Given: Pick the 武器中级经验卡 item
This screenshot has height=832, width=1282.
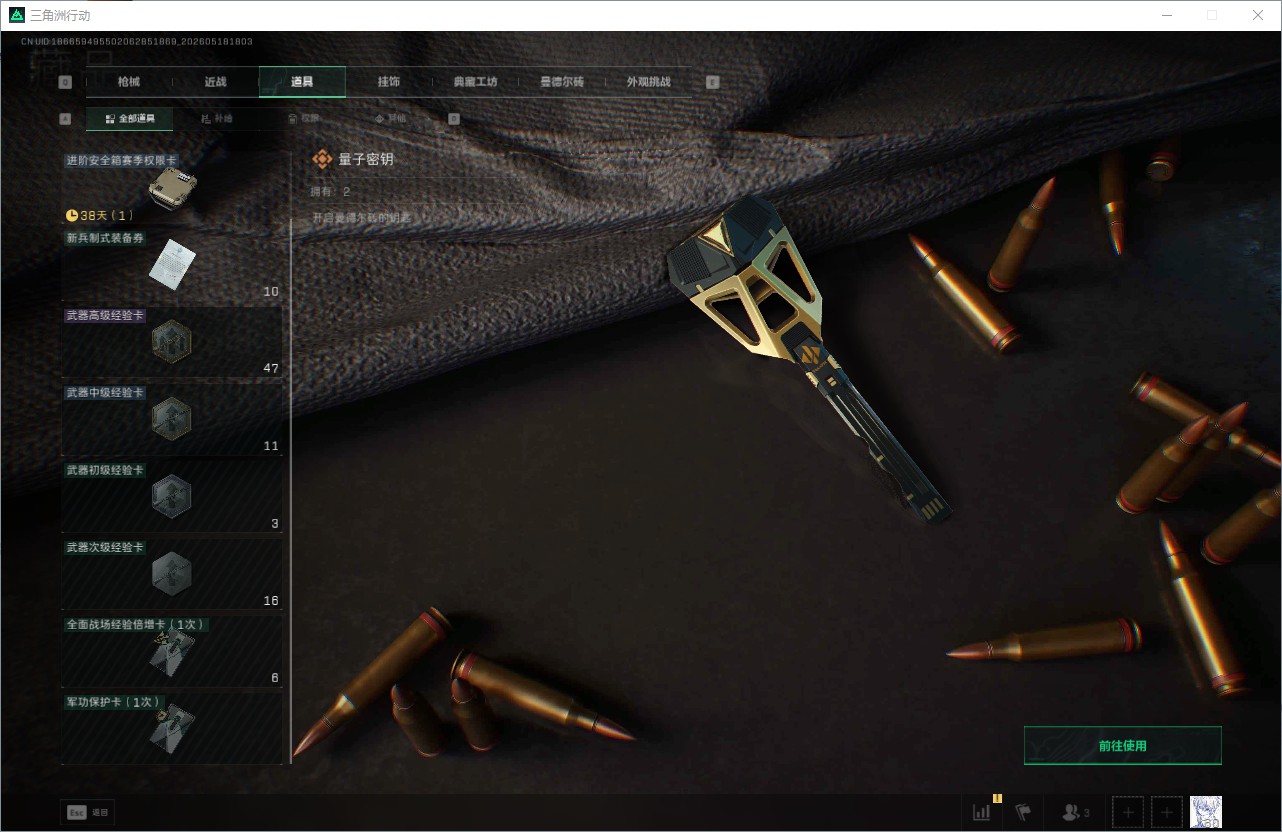Looking at the screenshot, I should click(172, 420).
